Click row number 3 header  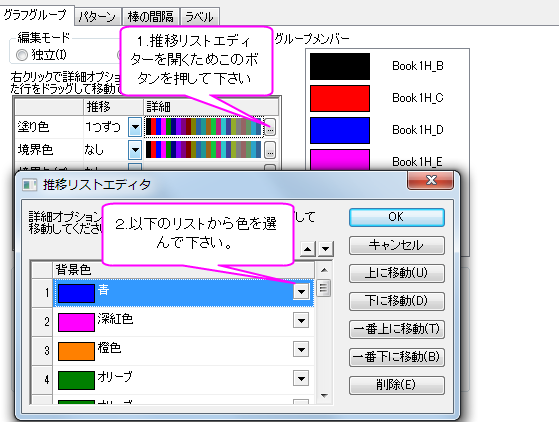tap(42, 351)
